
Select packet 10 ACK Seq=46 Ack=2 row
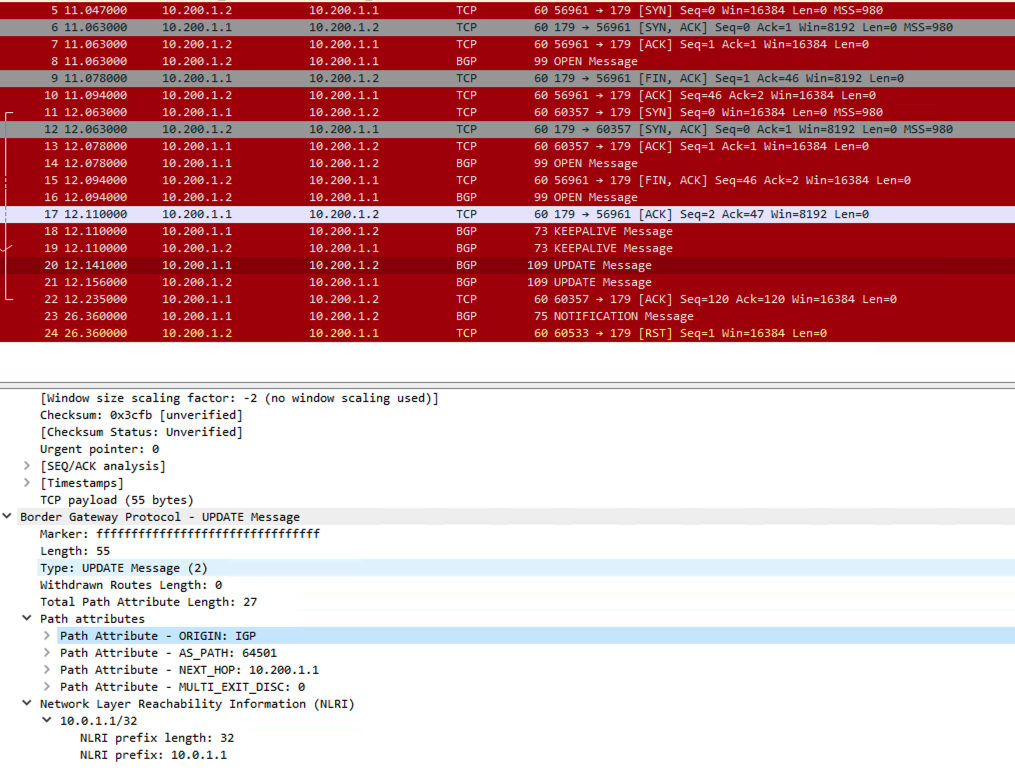click(x=508, y=95)
